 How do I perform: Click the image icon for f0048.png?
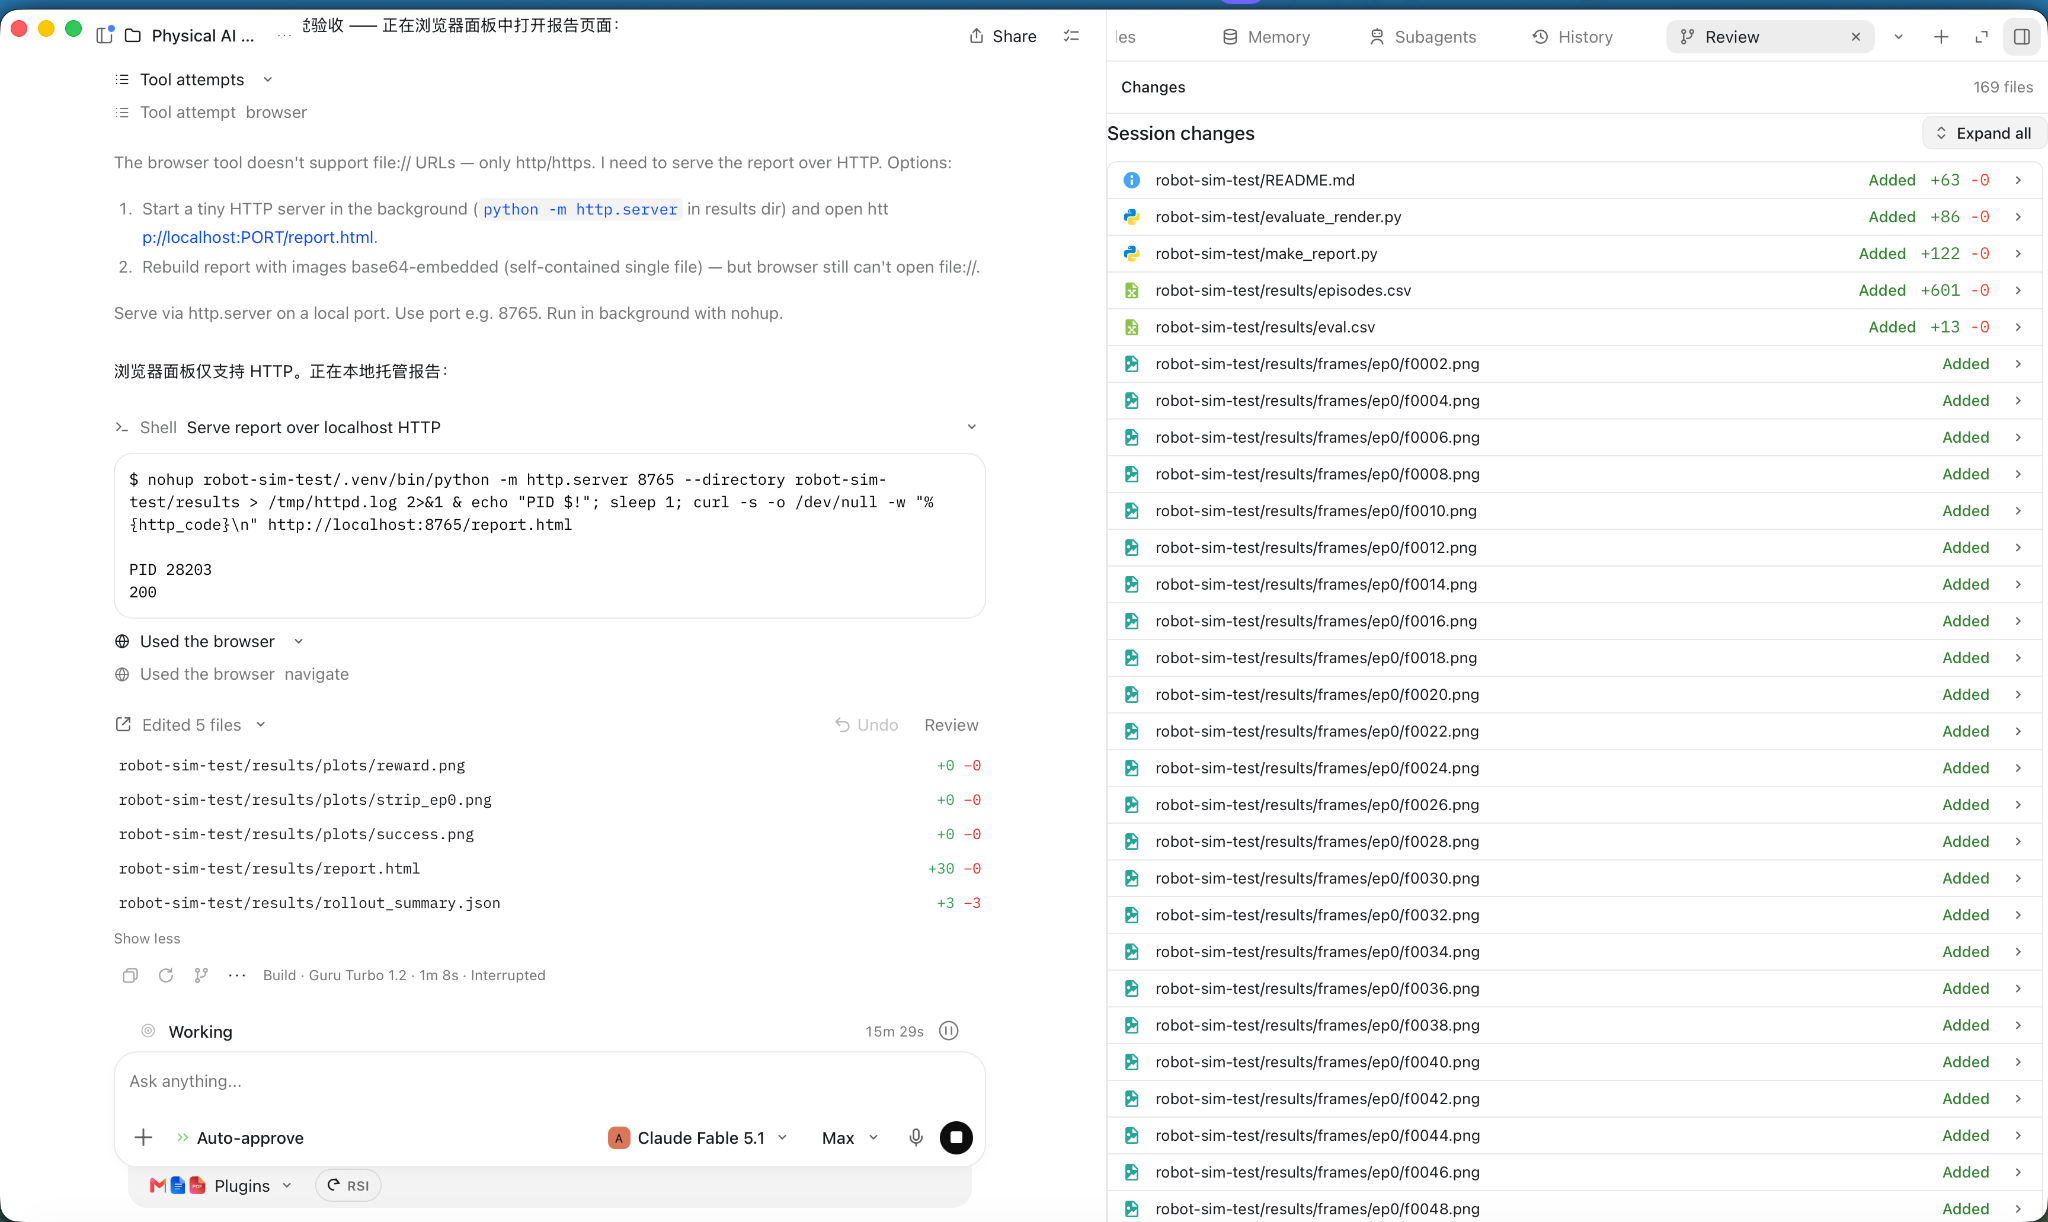1131,1209
